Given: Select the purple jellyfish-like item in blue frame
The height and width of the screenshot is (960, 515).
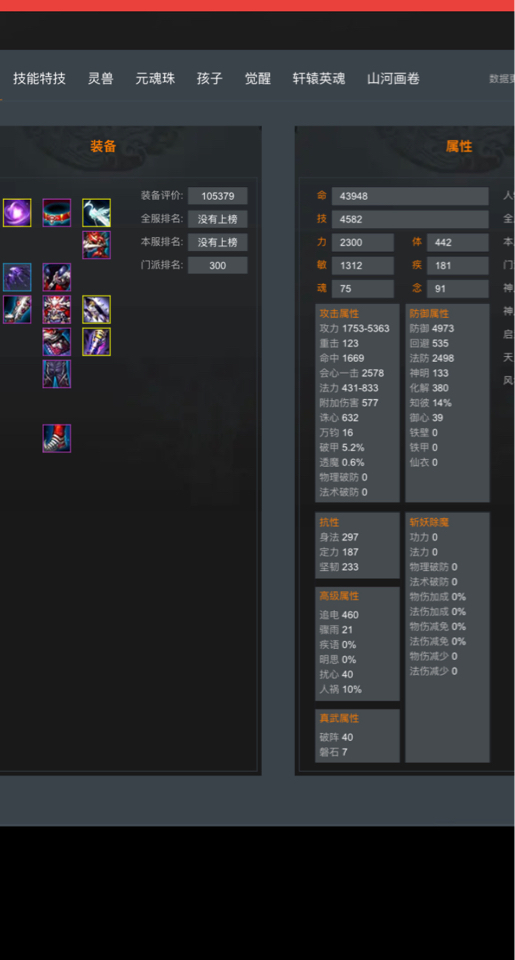Looking at the screenshot, I should [17, 277].
